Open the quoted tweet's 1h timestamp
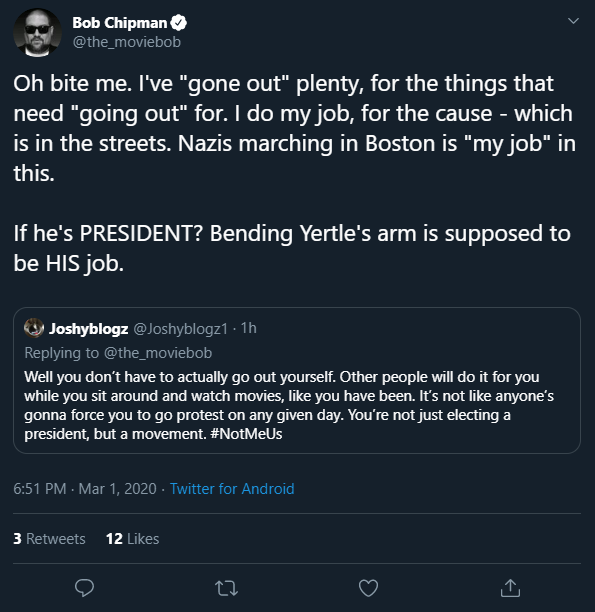Screen dimensions: 595x612 coord(249,328)
